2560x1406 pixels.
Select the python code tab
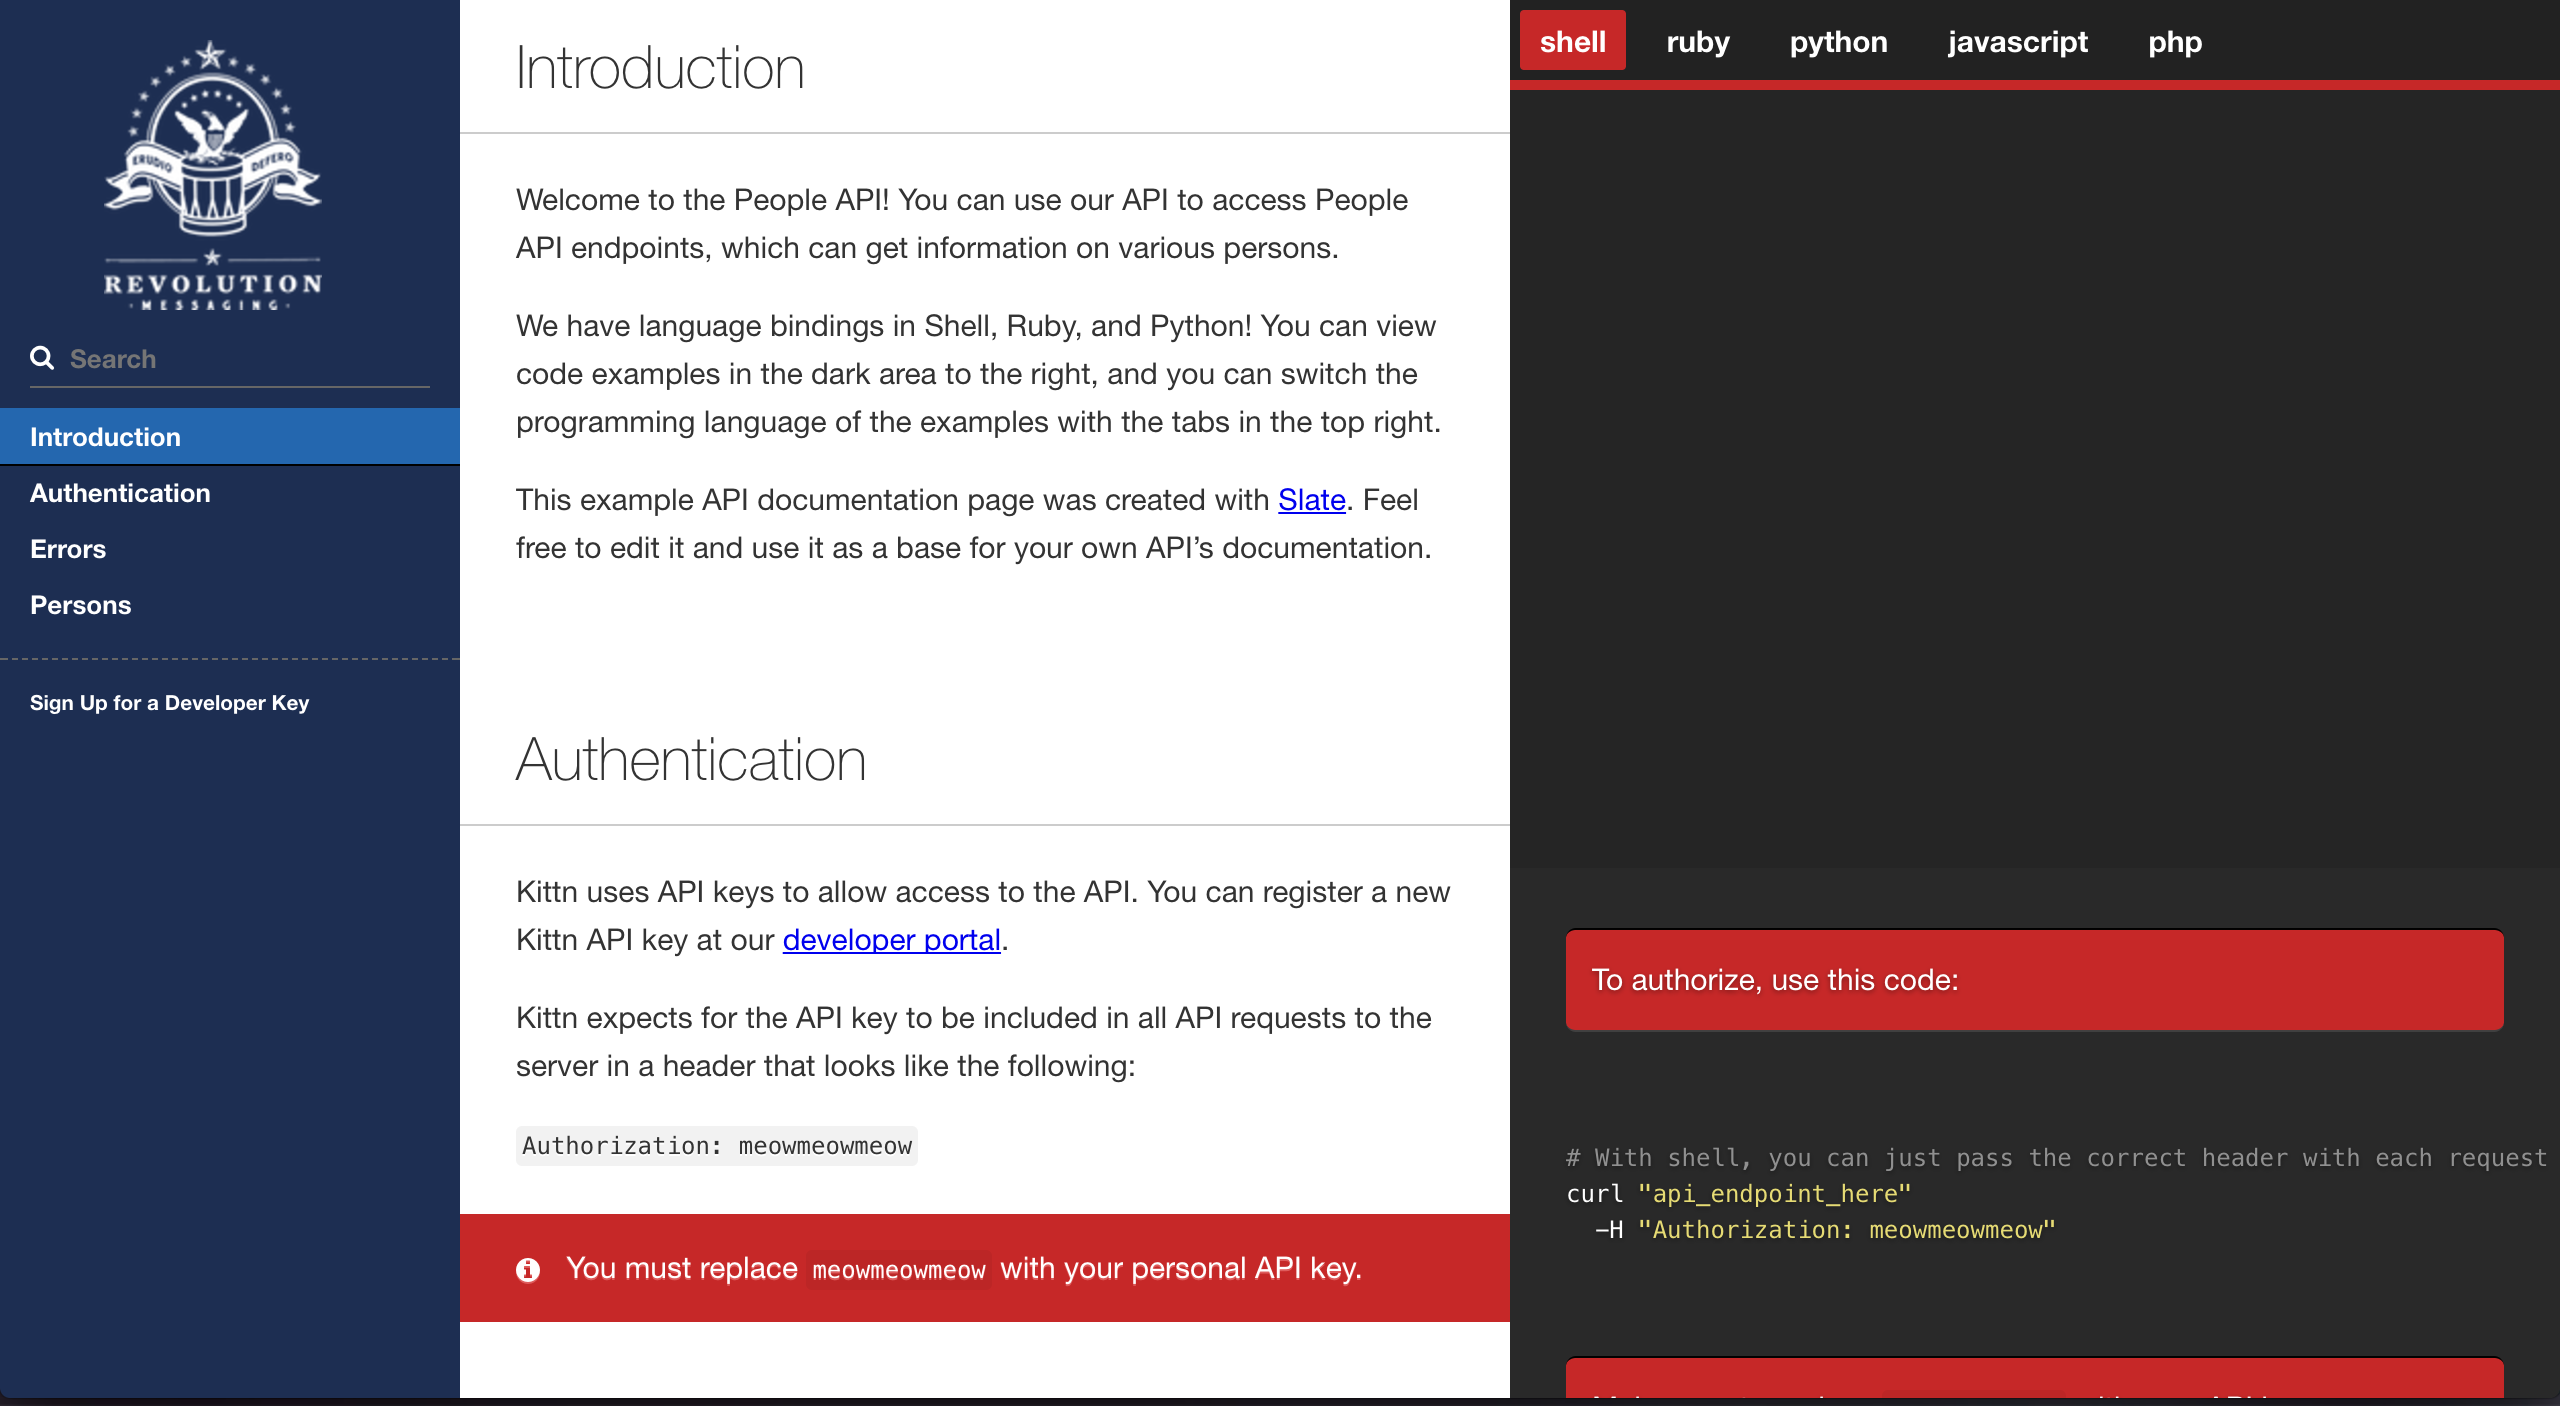click(1838, 42)
